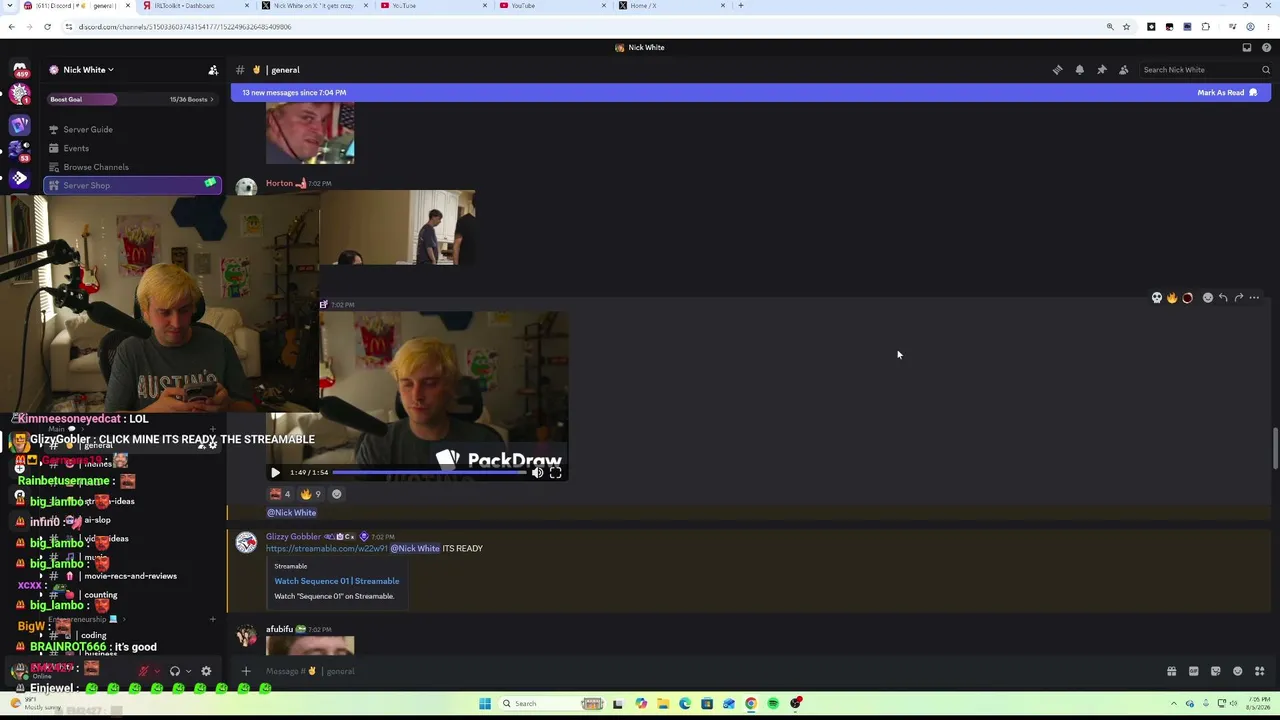This screenshot has width=1280, height=720.
Task: Open the Threads panel icon
Action: [x=1057, y=70]
